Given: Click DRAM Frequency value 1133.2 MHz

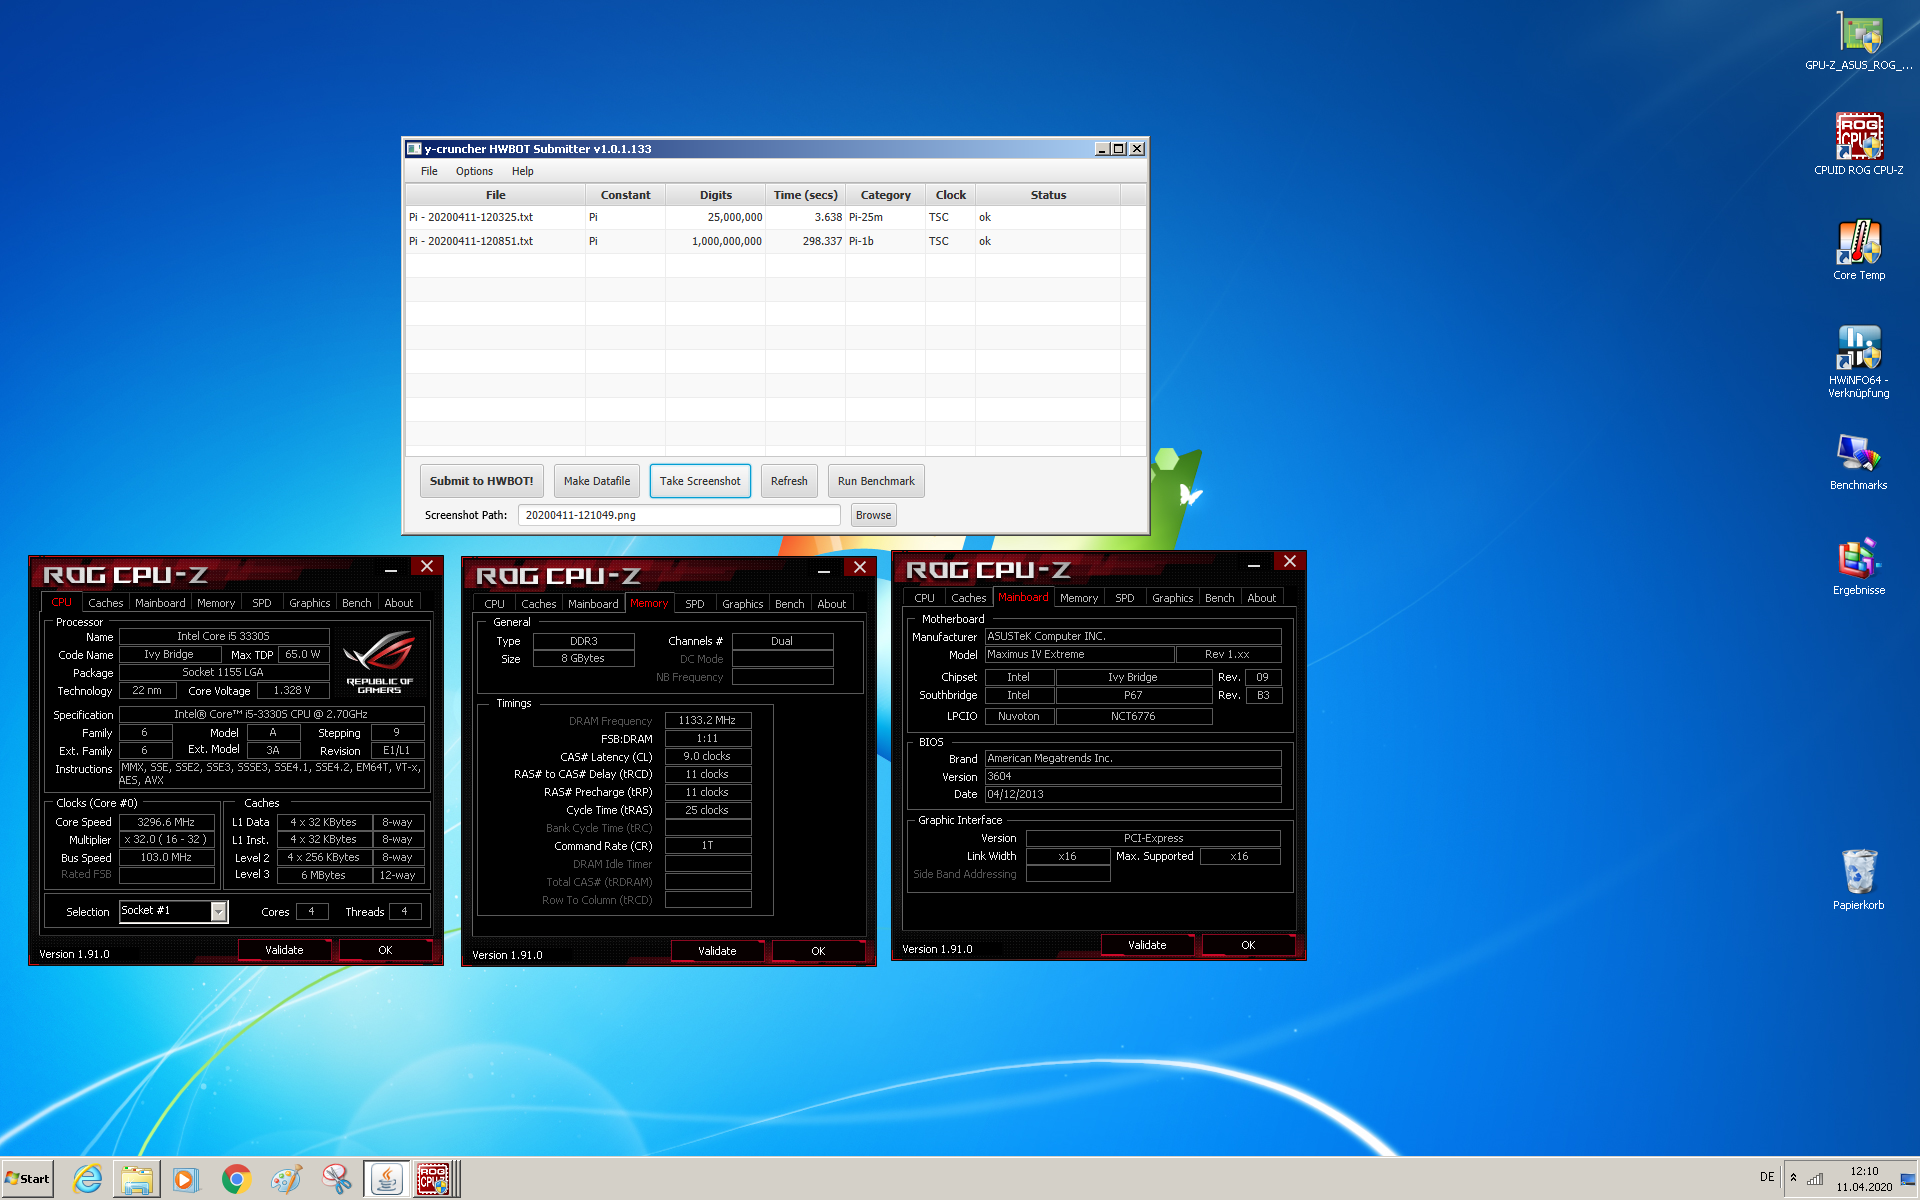Looking at the screenshot, I should coord(708,720).
